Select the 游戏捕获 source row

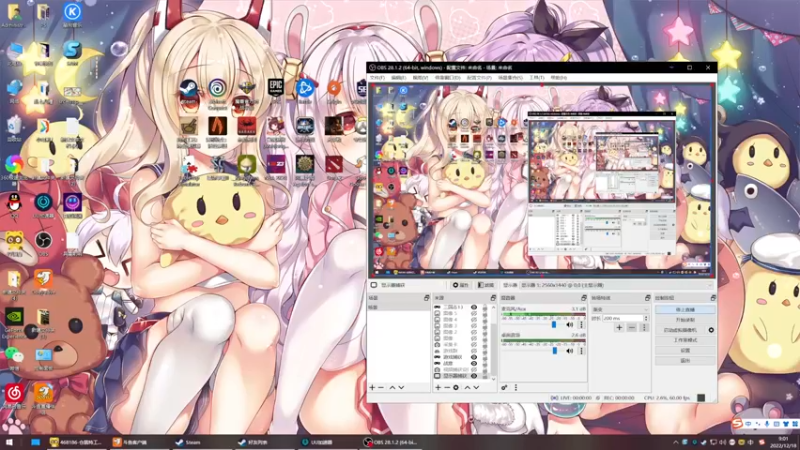461,357
